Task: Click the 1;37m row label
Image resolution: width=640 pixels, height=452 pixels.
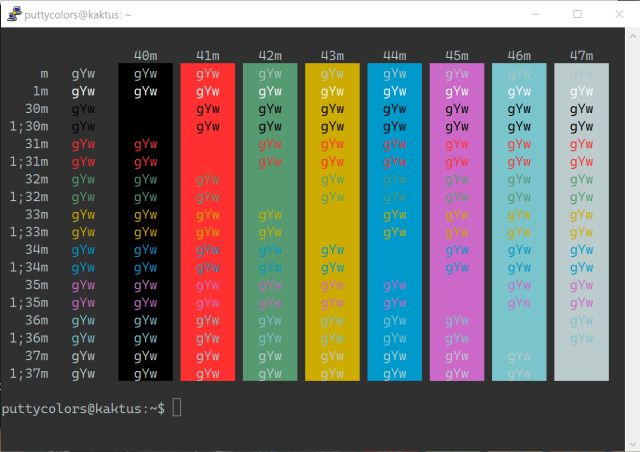Action: pyautogui.click(x=28, y=374)
